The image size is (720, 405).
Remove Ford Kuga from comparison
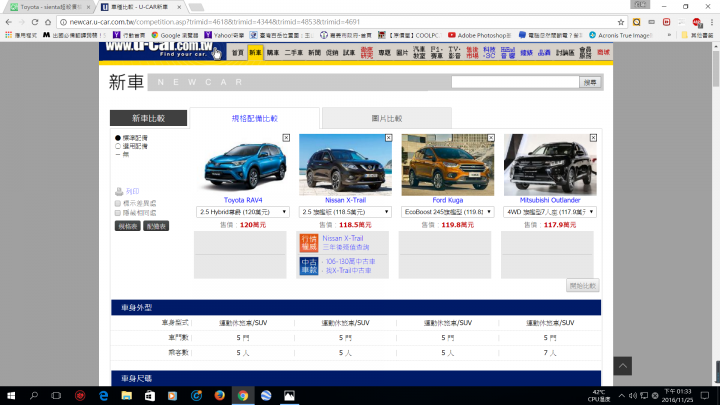point(491,138)
